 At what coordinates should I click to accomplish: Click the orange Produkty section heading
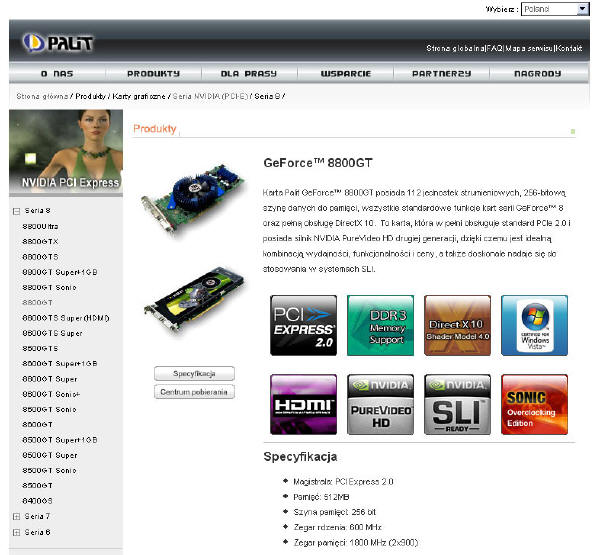click(x=155, y=129)
